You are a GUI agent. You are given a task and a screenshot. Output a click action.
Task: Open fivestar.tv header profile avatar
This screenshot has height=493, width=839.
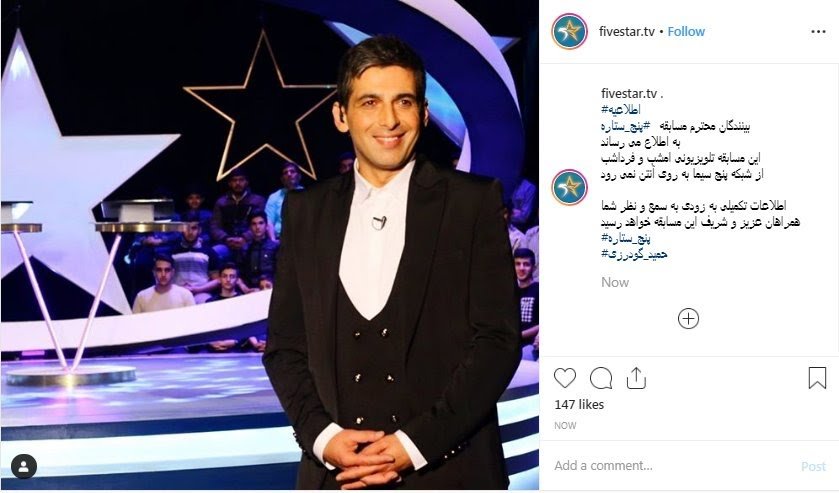(x=569, y=32)
